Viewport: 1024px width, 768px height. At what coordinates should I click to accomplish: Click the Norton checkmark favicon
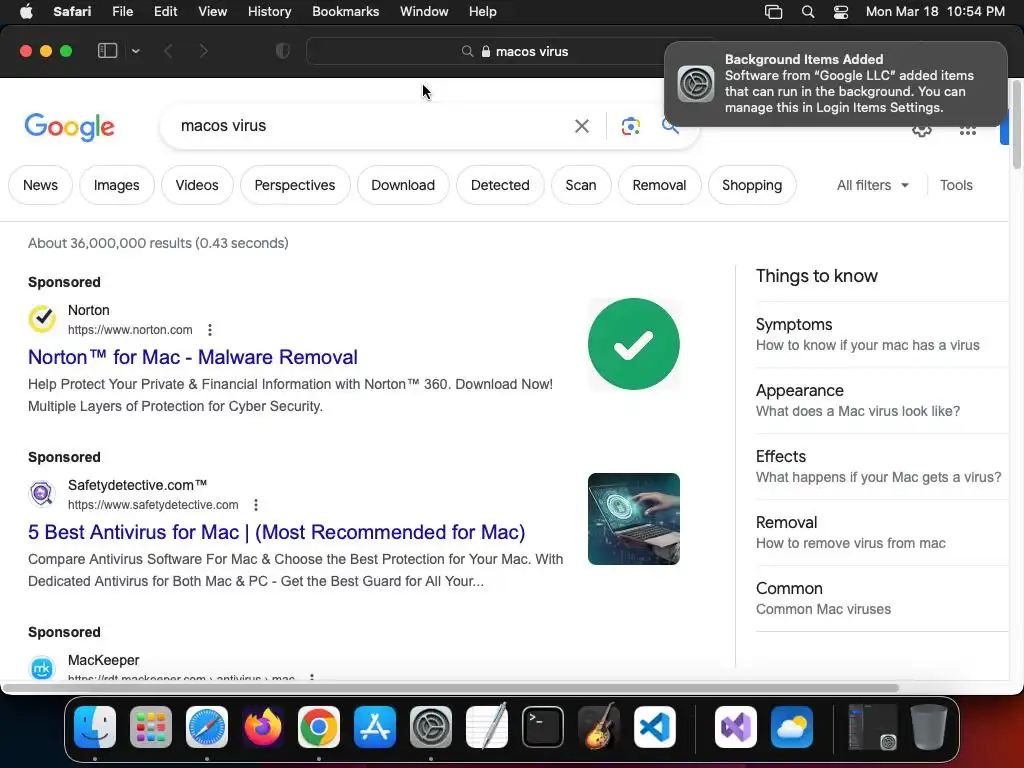(x=42, y=319)
